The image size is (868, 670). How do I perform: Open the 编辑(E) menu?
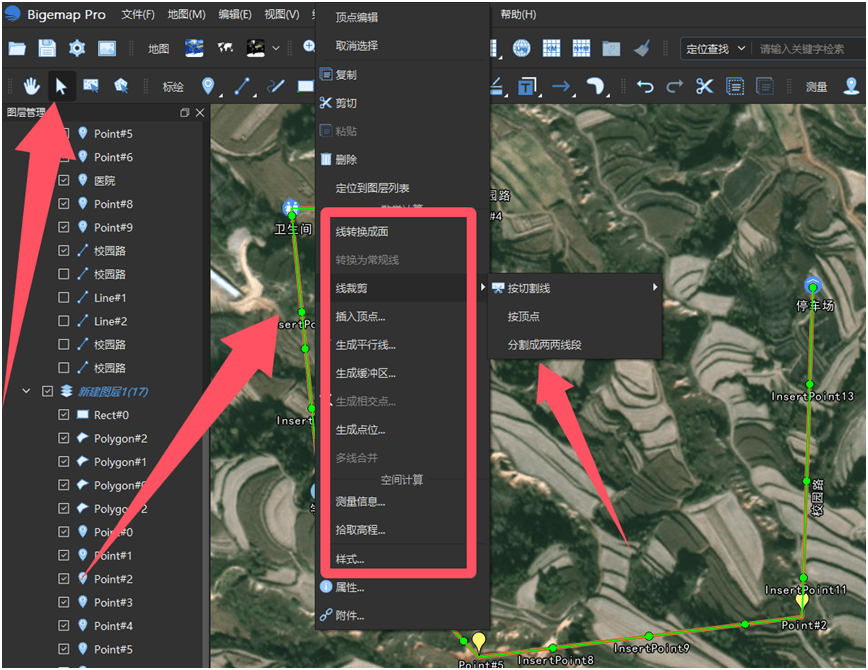235,14
